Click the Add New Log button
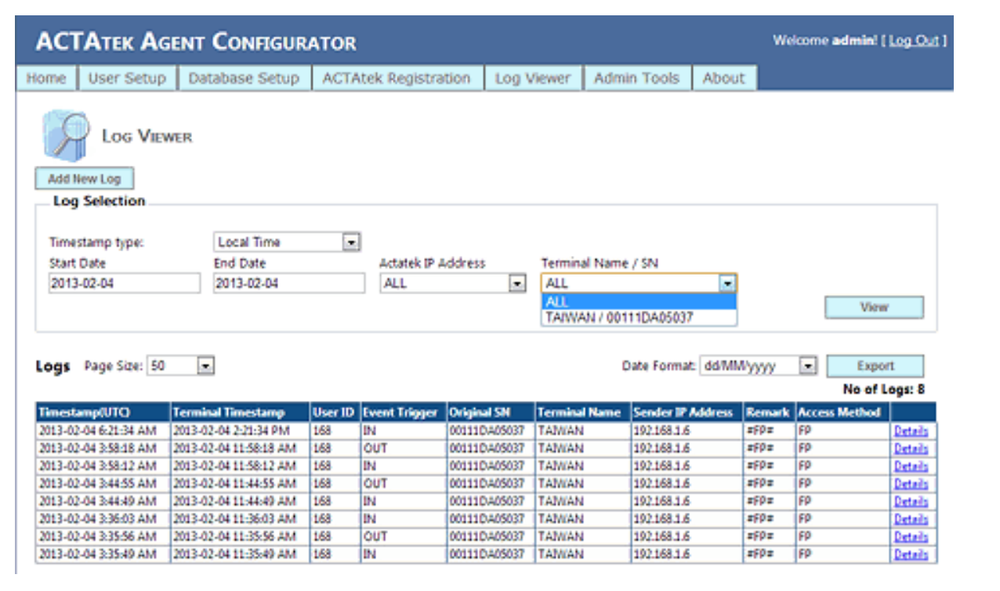Screen dimensions: 1000x591 point(84,179)
